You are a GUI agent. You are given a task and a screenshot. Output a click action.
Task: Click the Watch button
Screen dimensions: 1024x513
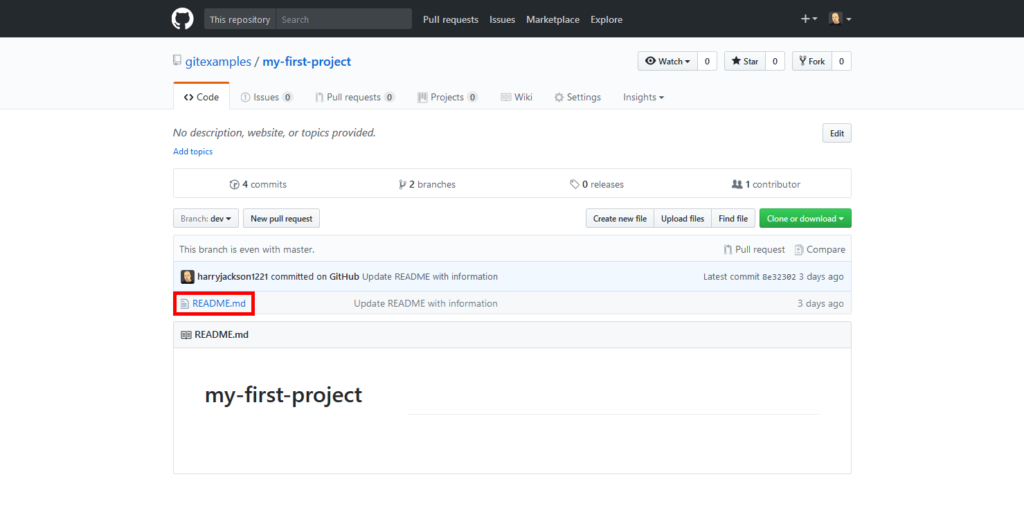(667, 61)
